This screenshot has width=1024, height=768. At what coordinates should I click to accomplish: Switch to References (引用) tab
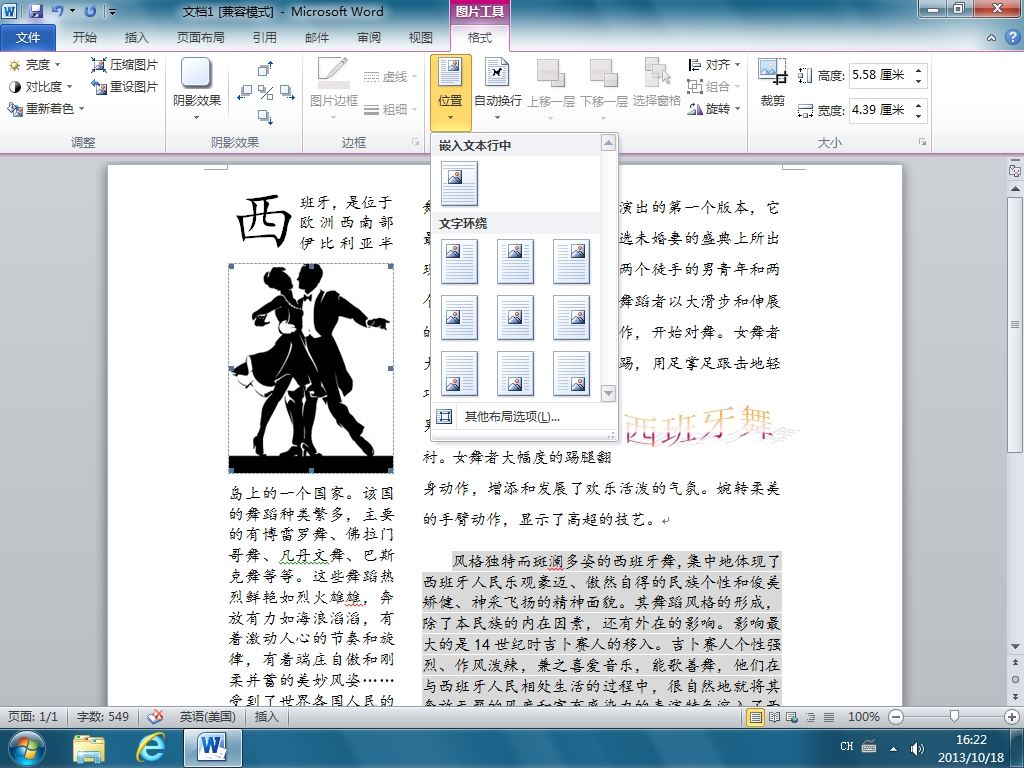coord(264,38)
